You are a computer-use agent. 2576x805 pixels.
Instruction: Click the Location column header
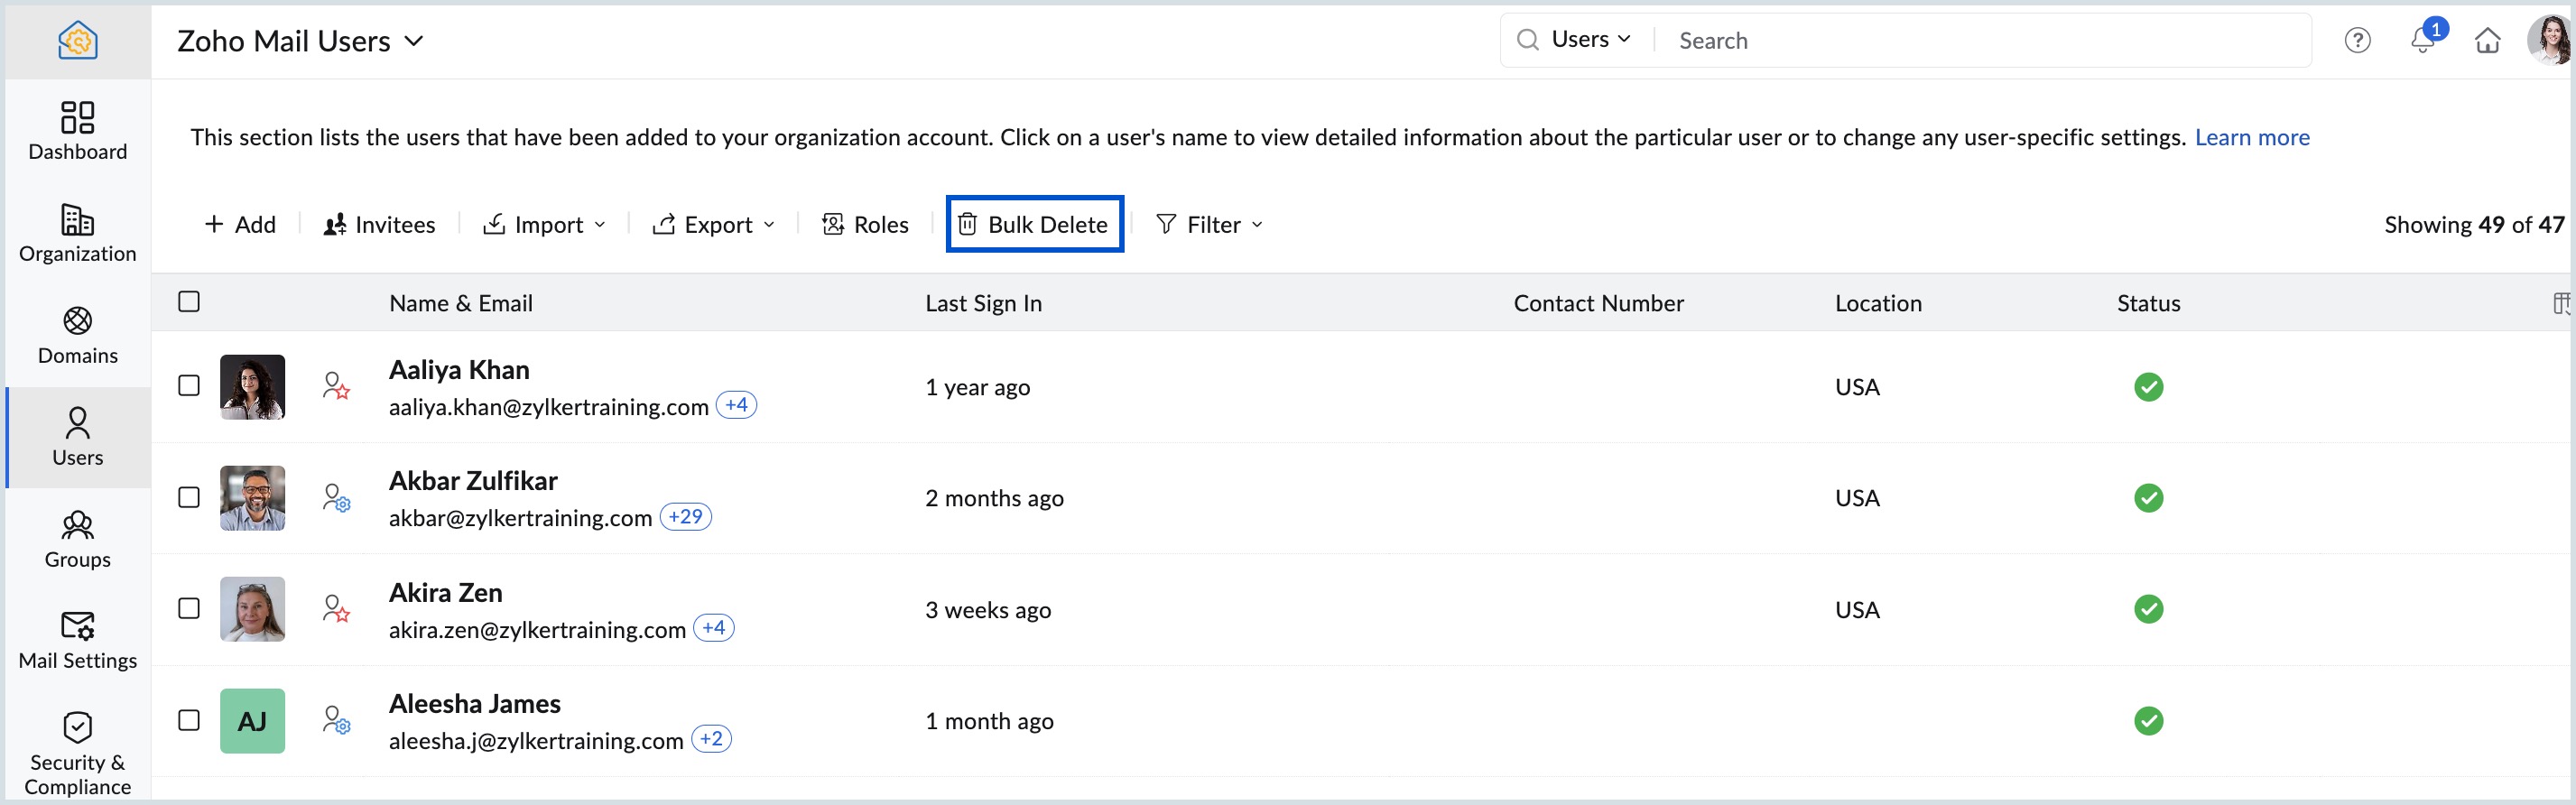pyautogui.click(x=1878, y=303)
